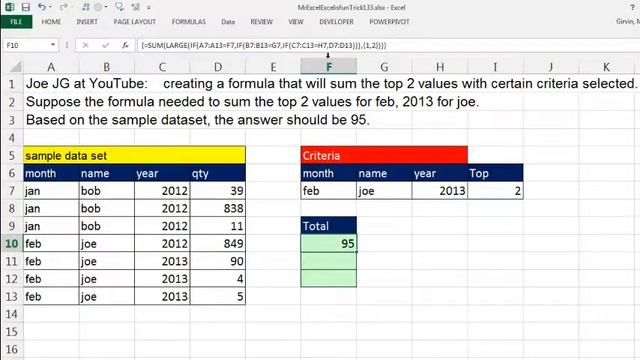This screenshot has width=640, height=360.
Task: Click criteria year cell 2013
Action: click(x=440, y=191)
